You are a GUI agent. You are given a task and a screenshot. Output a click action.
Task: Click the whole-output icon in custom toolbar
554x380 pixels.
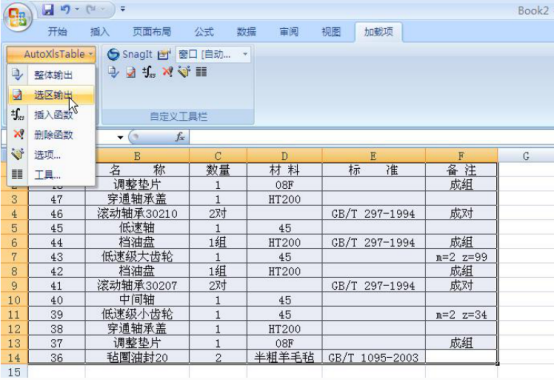[113, 72]
